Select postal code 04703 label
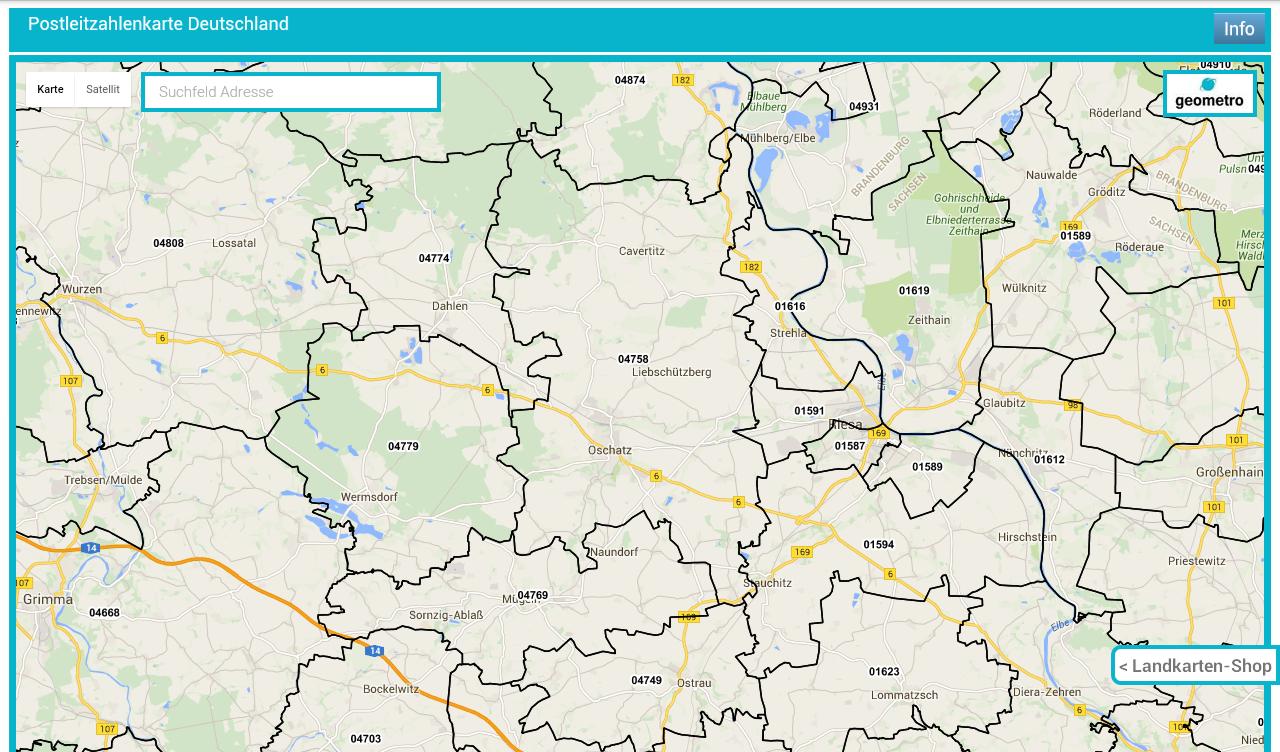The image size is (1280, 752). (365, 739)
